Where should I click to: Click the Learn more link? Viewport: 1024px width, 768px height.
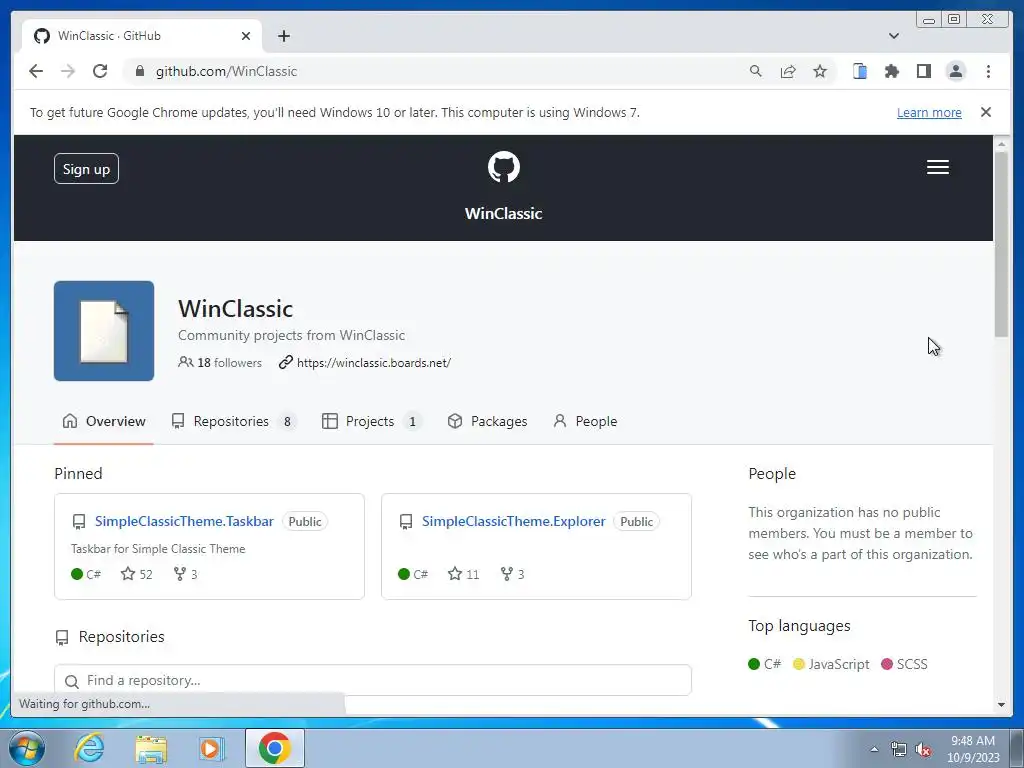[929, 112]
